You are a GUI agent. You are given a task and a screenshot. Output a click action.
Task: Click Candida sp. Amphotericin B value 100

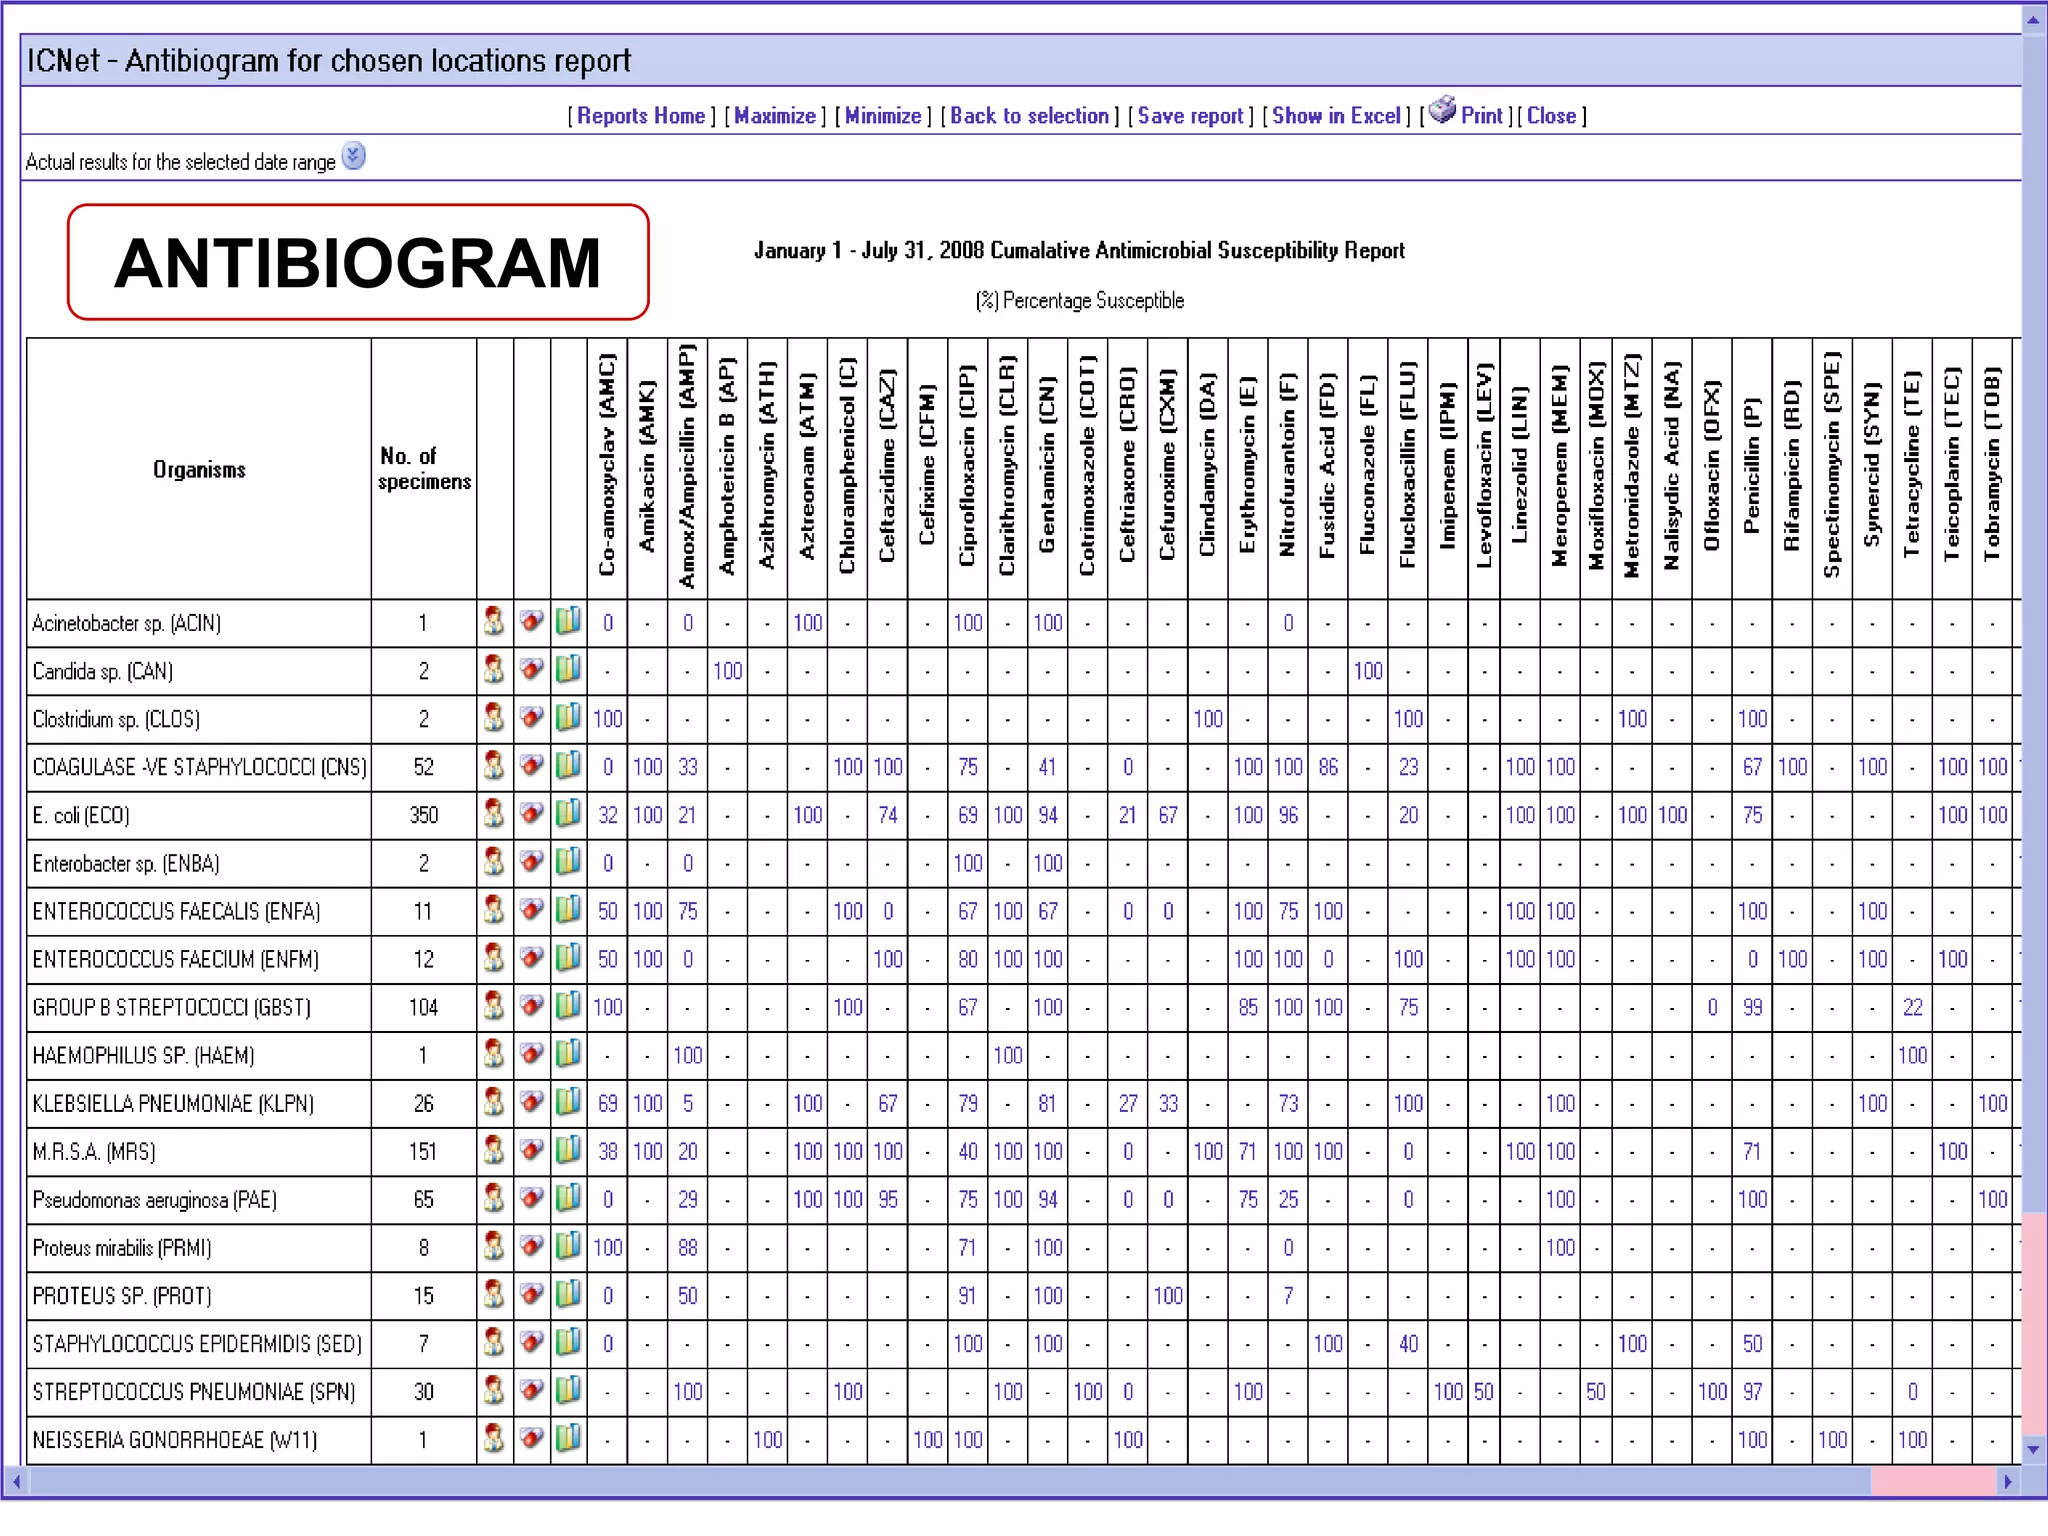point(728,671)
